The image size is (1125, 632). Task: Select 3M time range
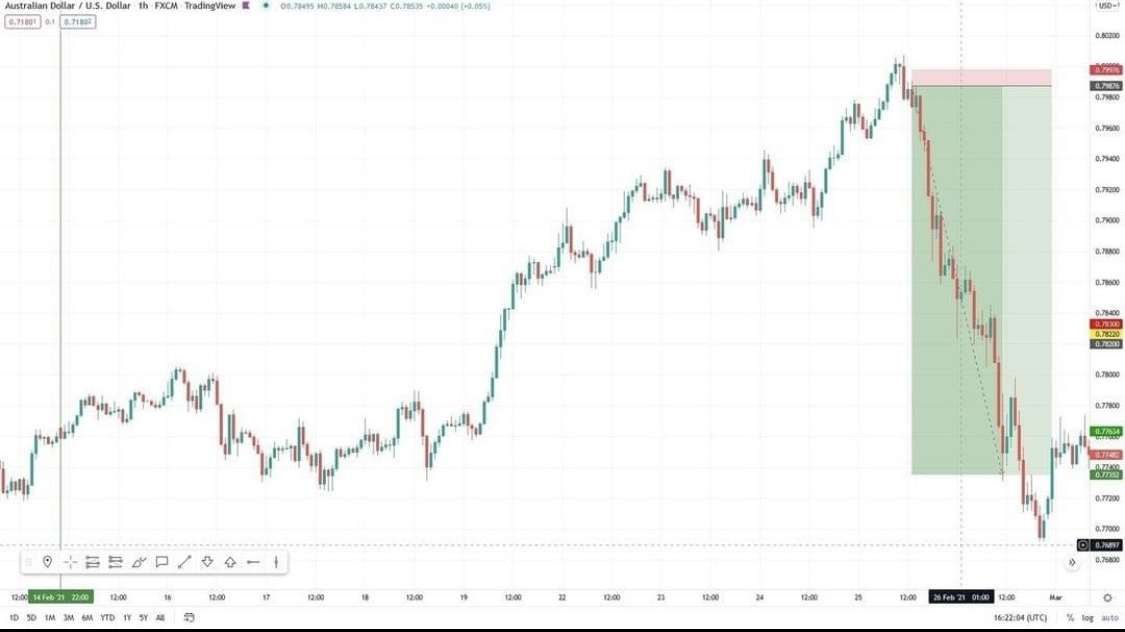[x=68, y=618]
